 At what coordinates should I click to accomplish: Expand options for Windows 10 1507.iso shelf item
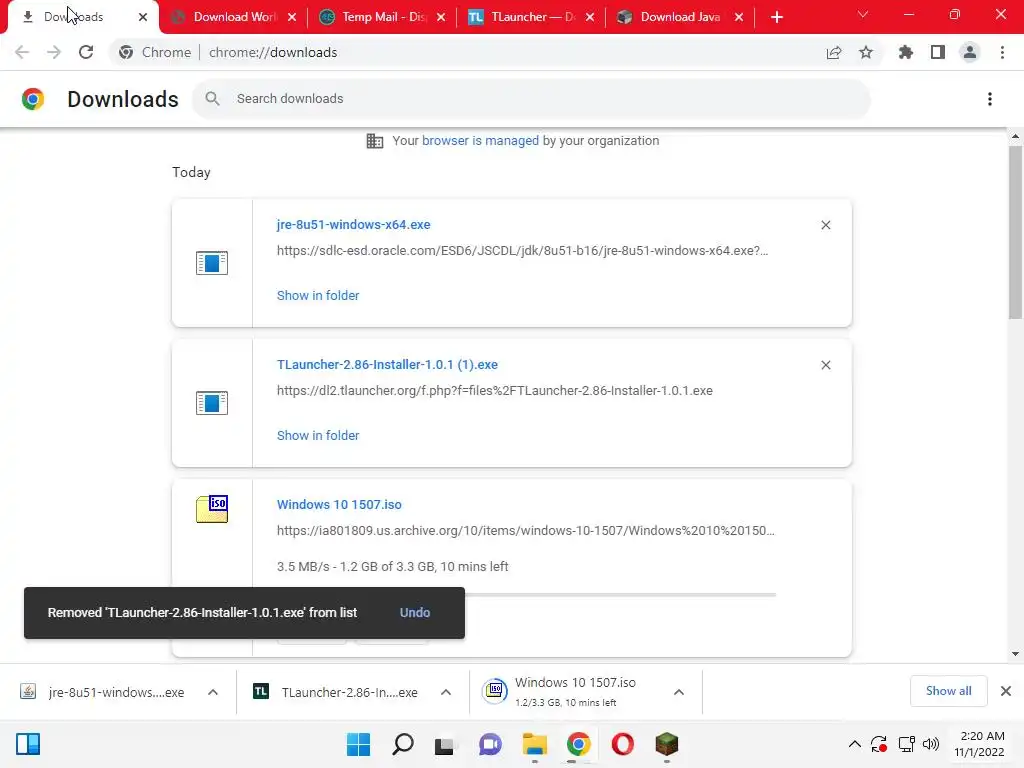[679, 692]
